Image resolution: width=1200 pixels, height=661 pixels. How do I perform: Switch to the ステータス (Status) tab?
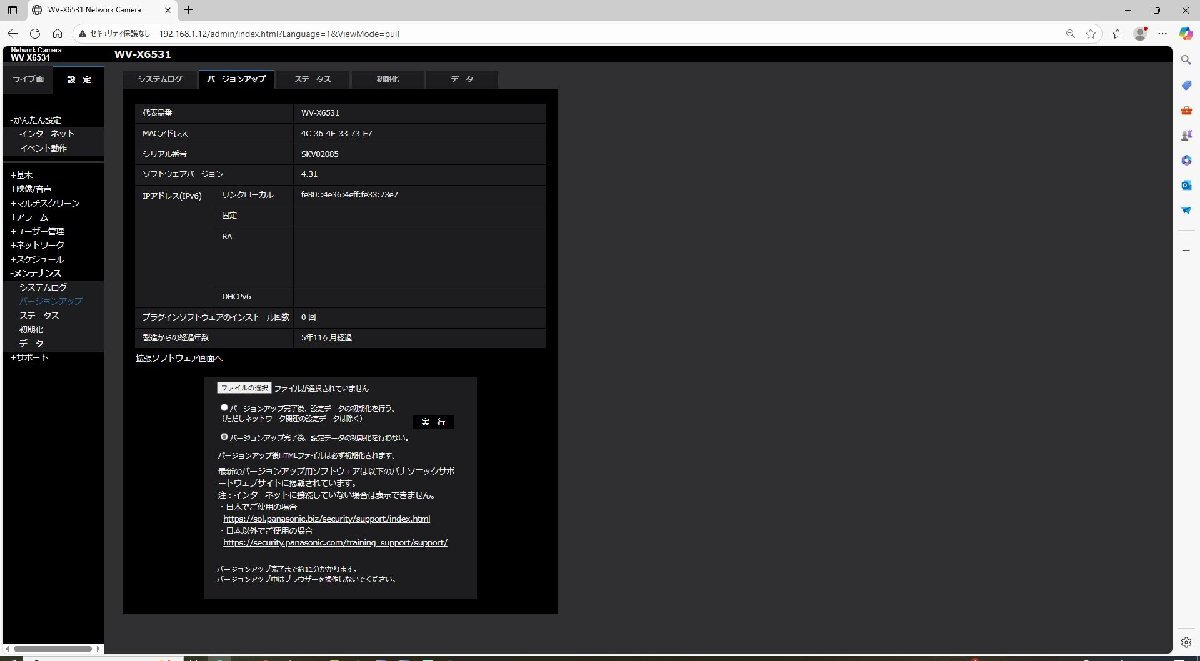click(x=313, y=79)
